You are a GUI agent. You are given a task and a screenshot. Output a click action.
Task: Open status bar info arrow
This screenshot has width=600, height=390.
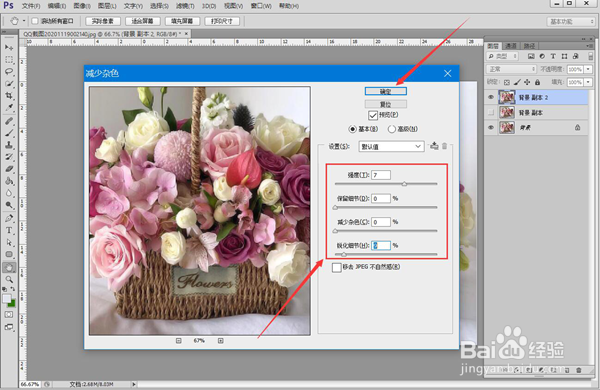click(x=134, y=384)
